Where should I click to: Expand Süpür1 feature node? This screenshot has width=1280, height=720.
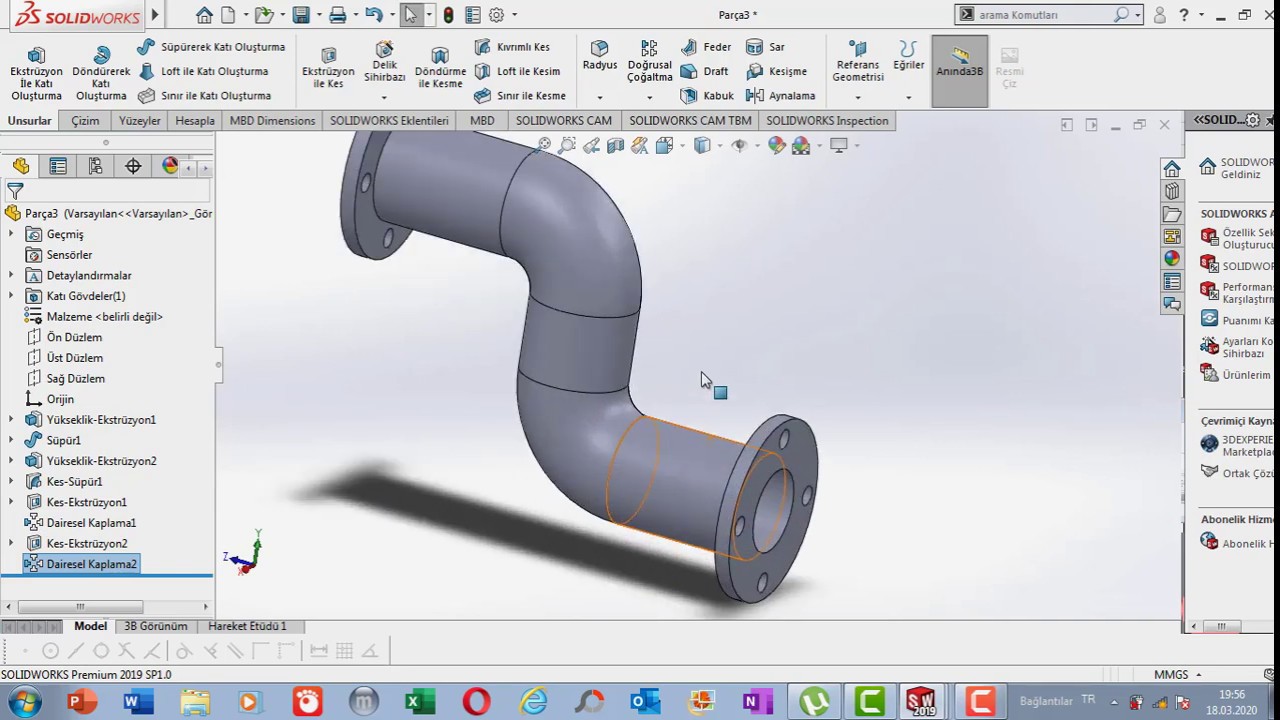(x=11, y=440)
